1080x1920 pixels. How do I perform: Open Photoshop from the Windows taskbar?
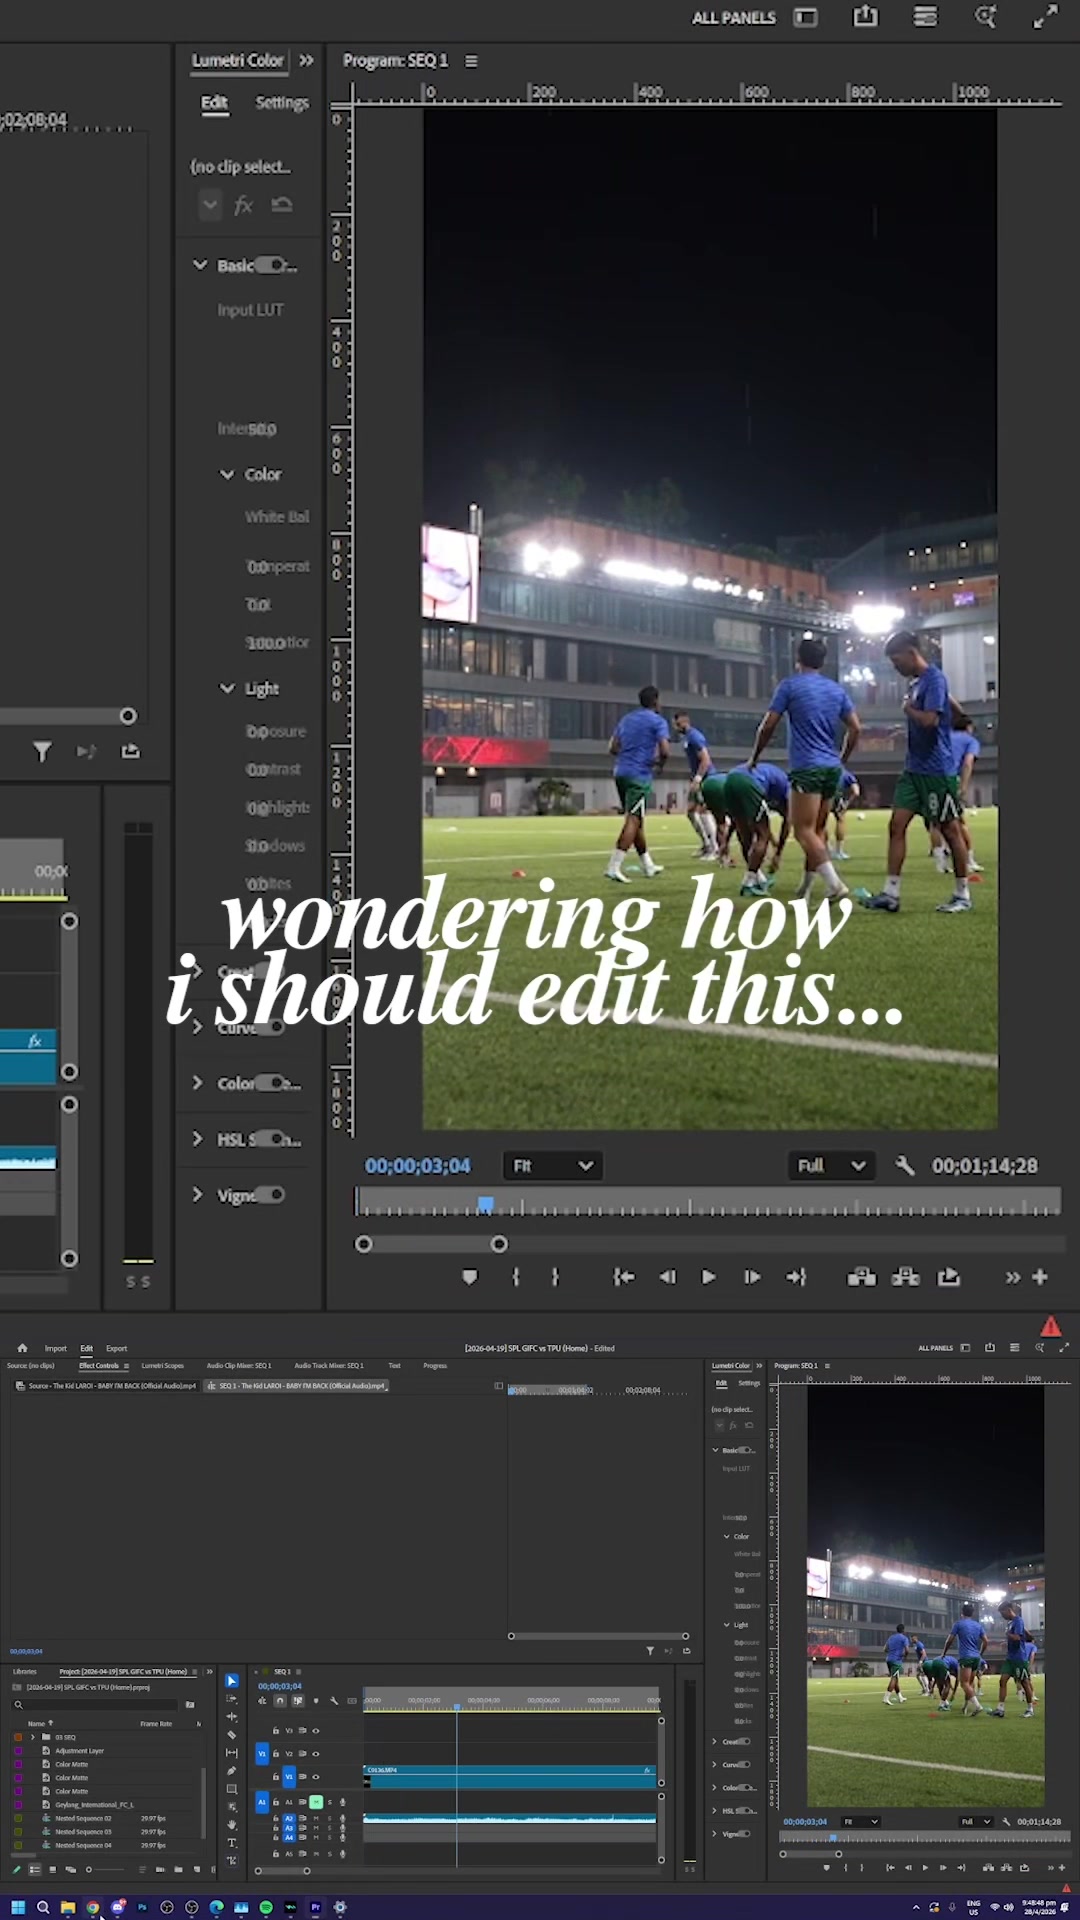pos(142,1907)
